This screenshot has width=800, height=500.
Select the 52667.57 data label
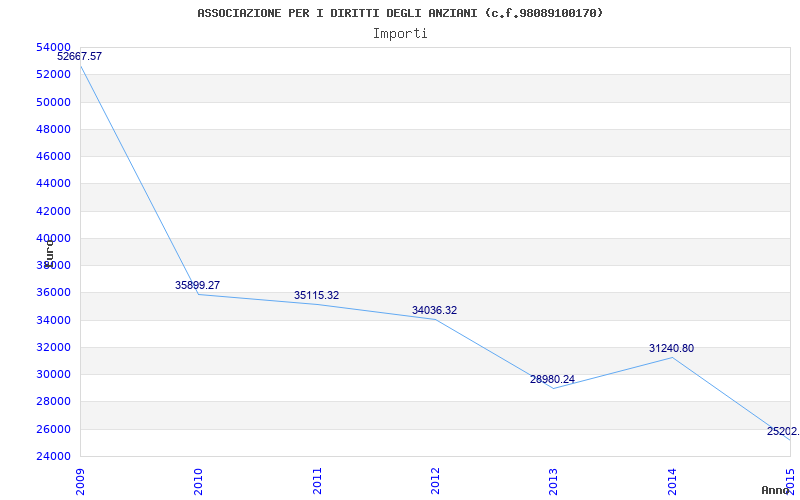pos(79,56)
